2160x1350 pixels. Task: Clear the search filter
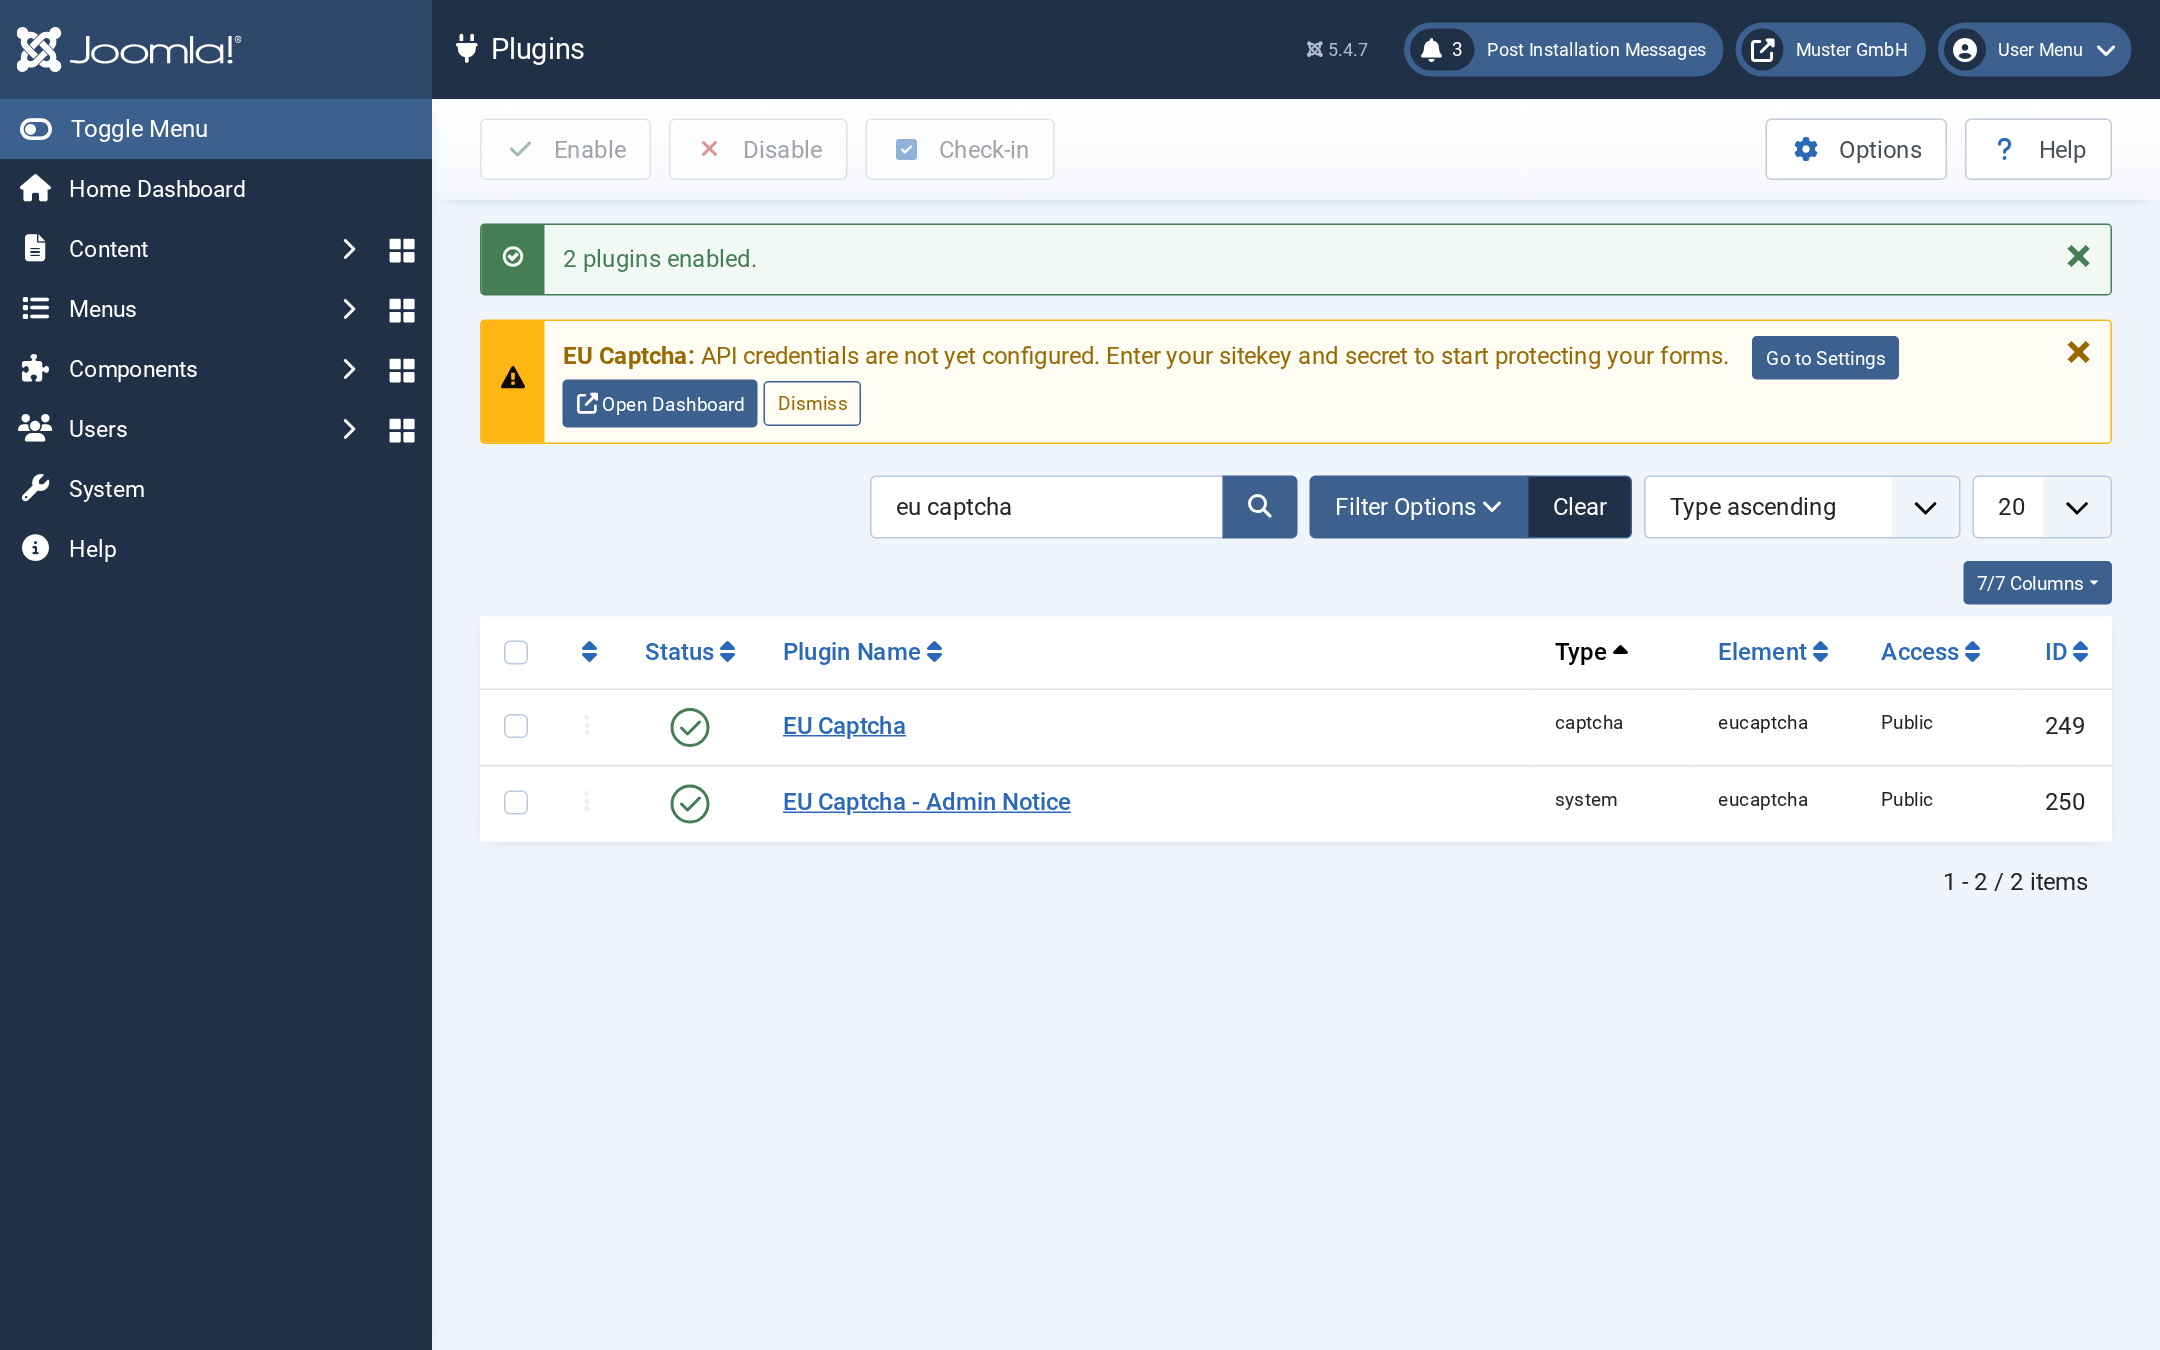point(1580,507)
